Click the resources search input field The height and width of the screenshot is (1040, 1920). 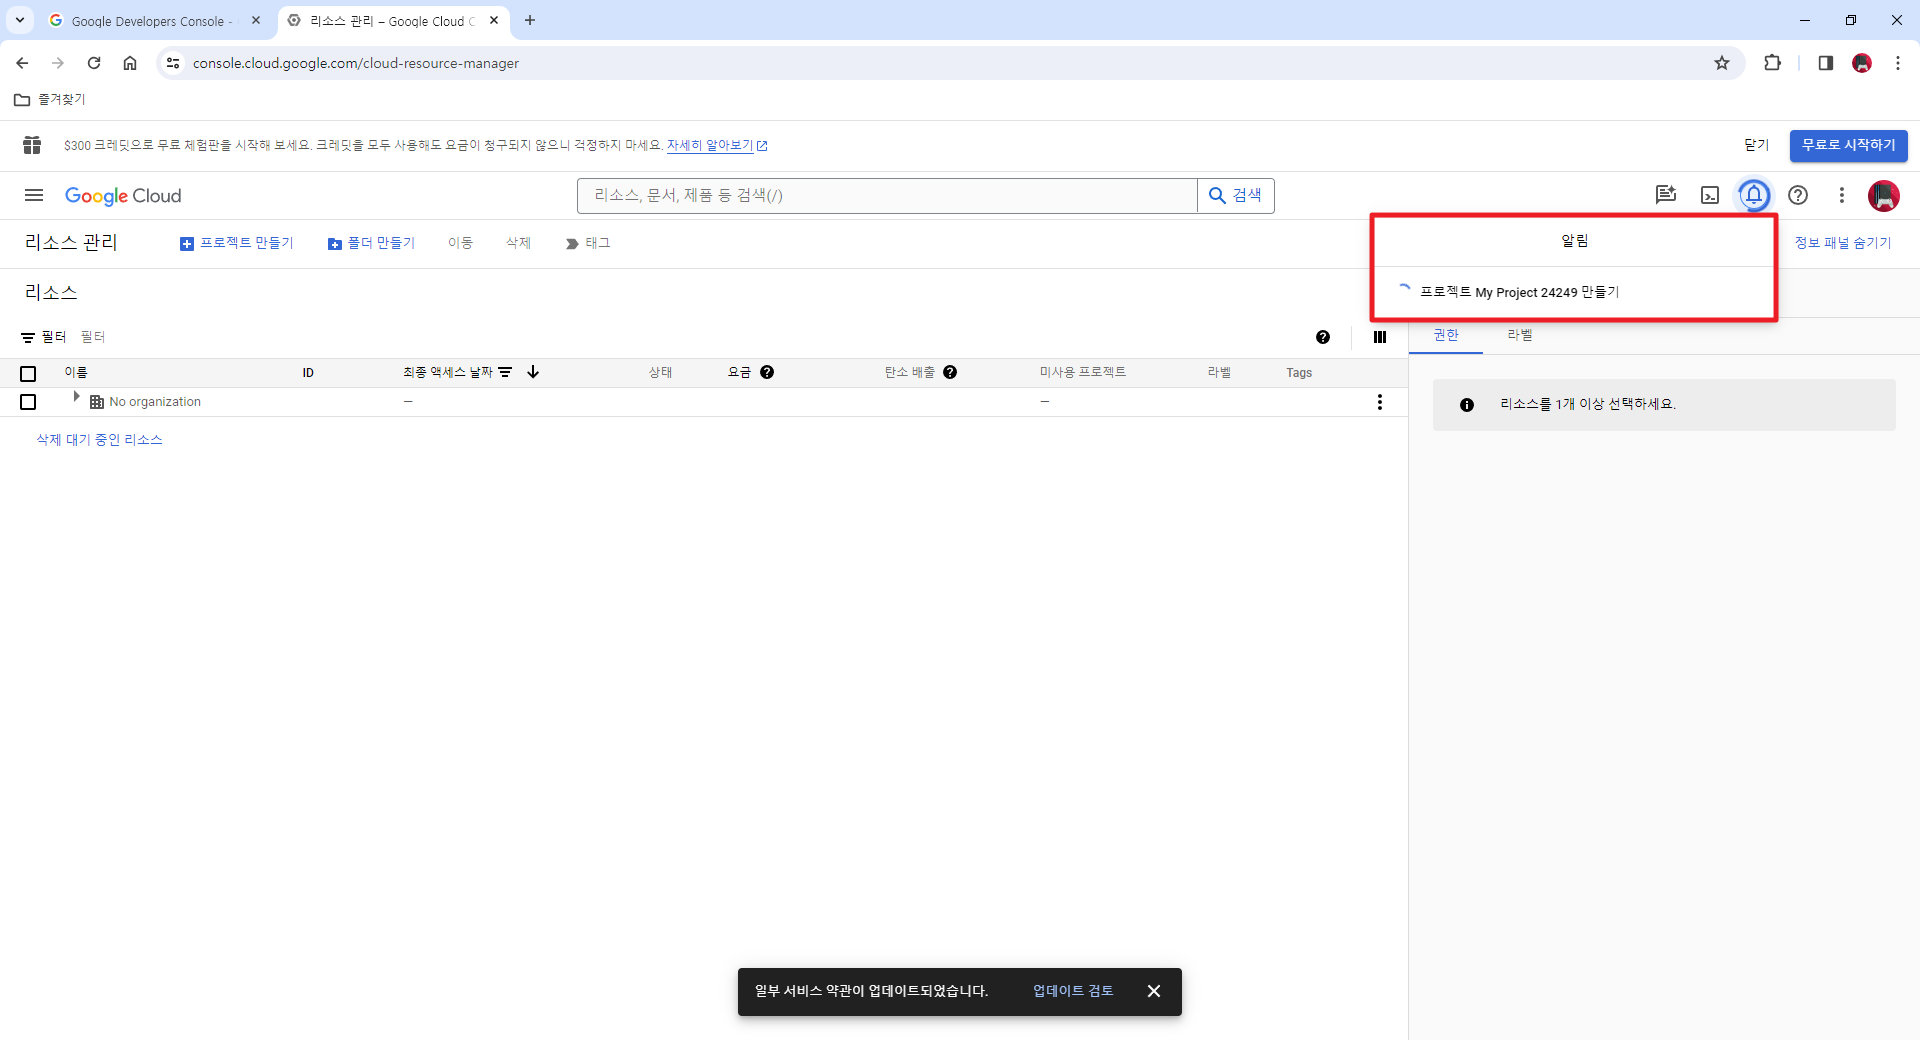click(886, 195)
